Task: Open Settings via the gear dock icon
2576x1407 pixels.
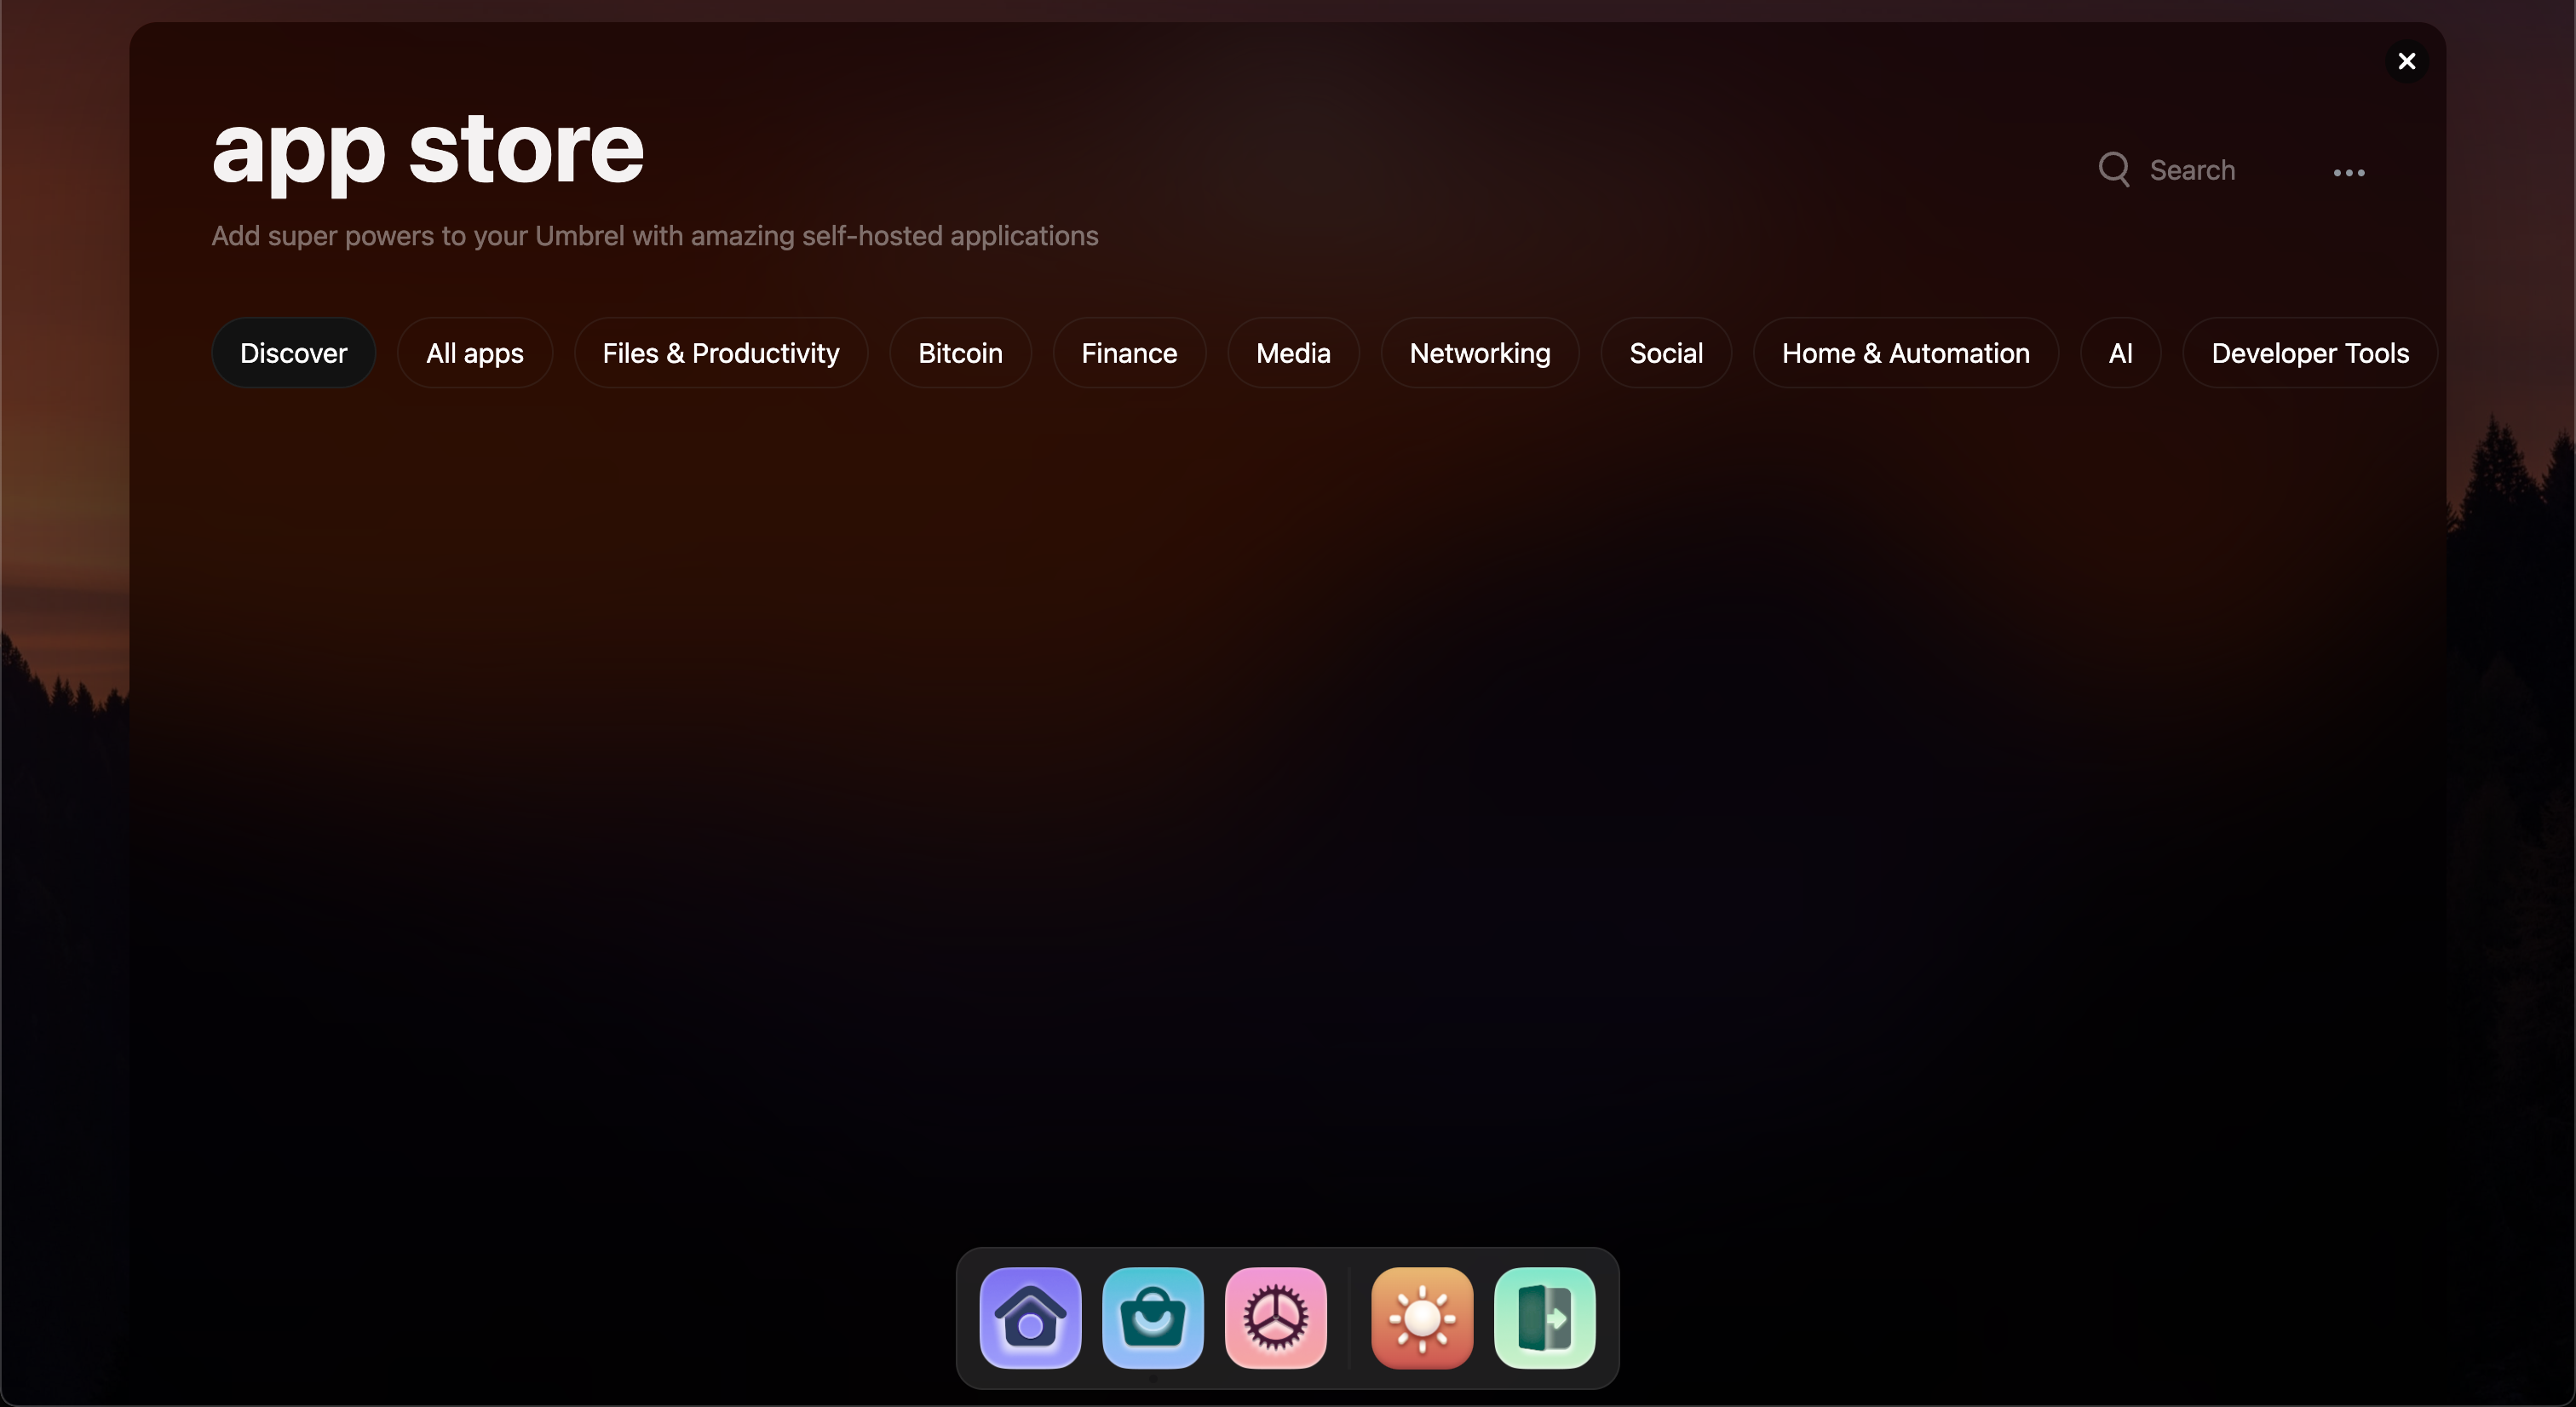Action: coord(1276,1319)
